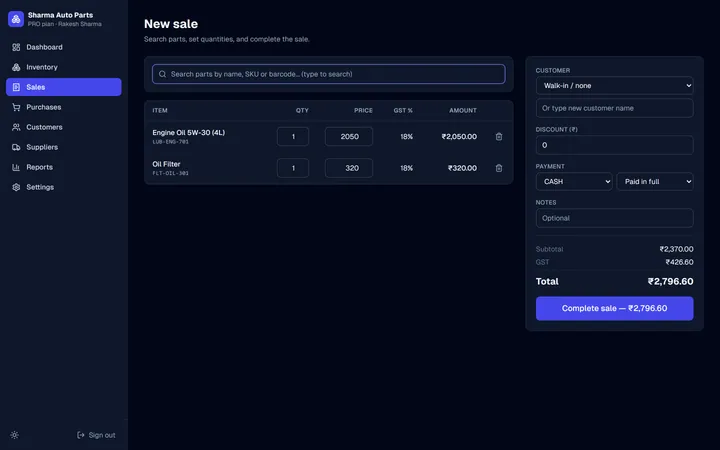Image resolution: width=720 pixels, height=450 pixels.
Task: Click the ₹2,050.00 amount cell
Action: [x=459, y=136]
